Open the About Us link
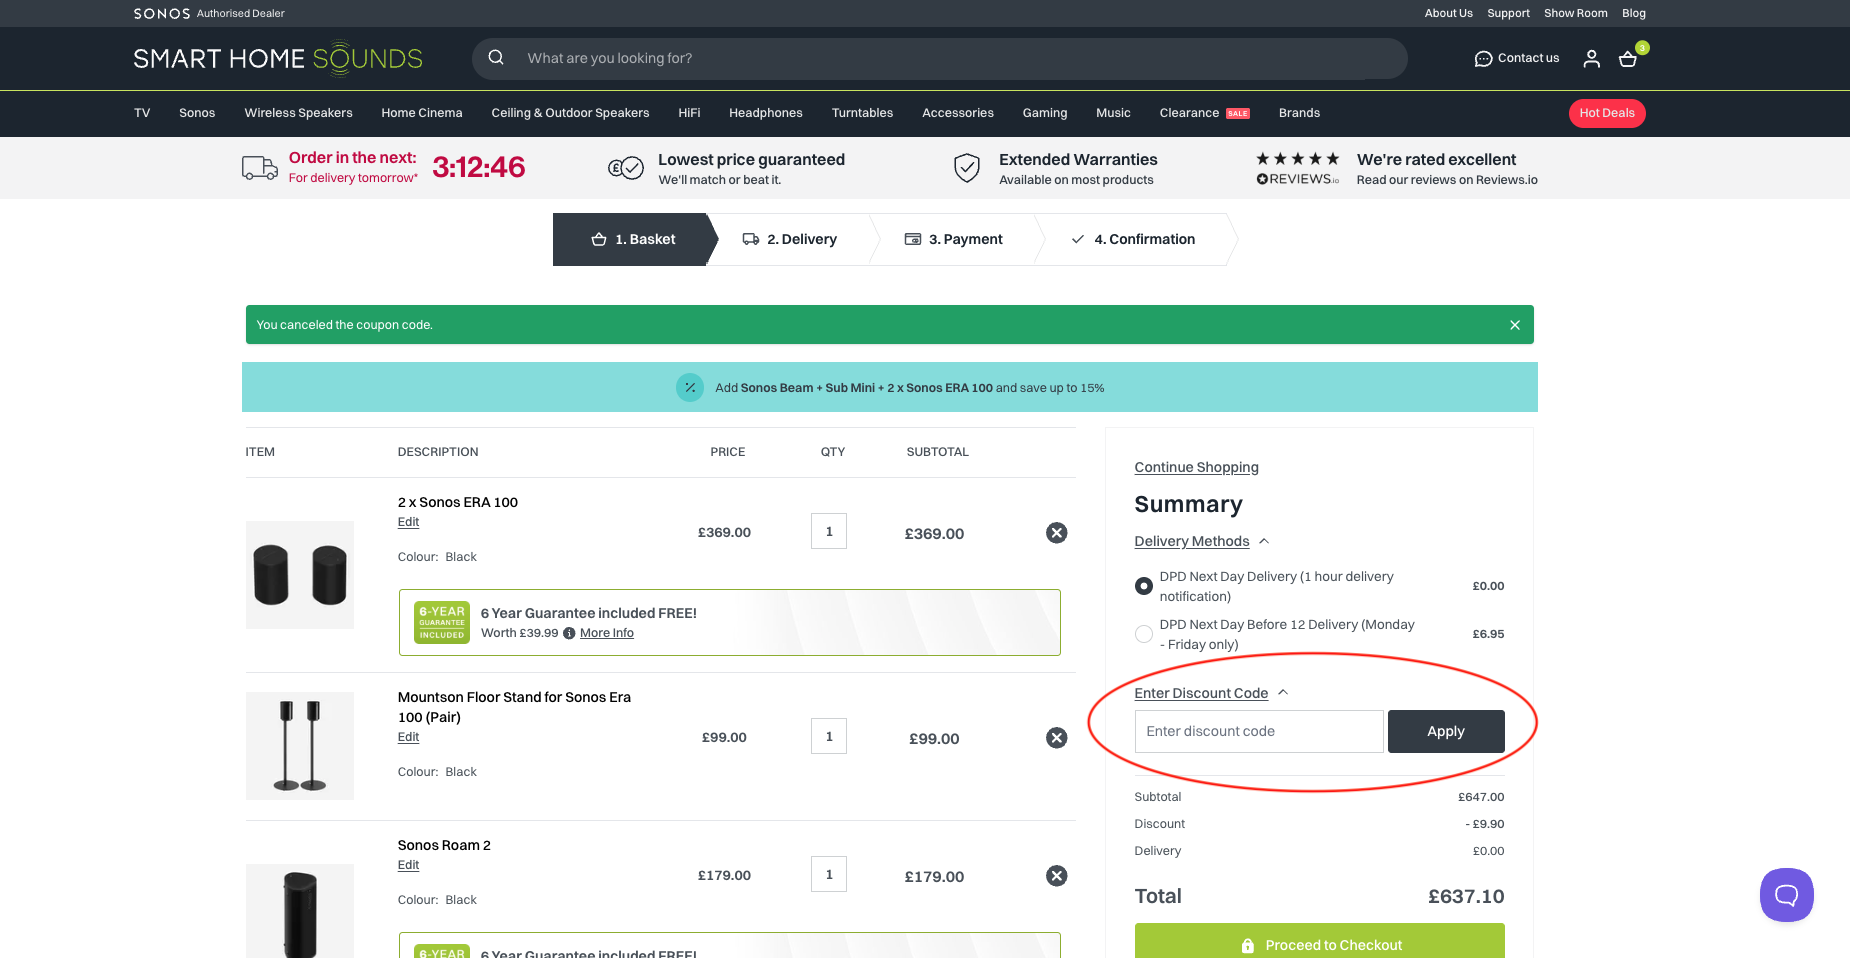This screenshot has width=1850, height=958. pos(1448,13)
